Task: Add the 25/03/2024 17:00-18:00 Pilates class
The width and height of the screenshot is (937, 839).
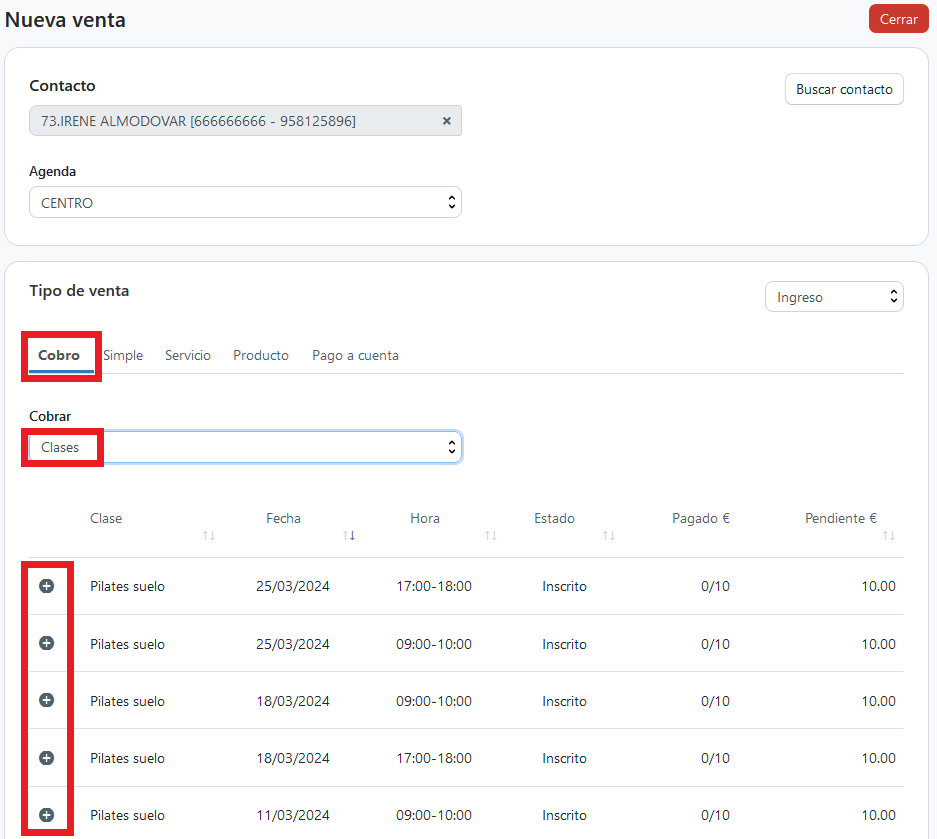Action: (47, 586)
